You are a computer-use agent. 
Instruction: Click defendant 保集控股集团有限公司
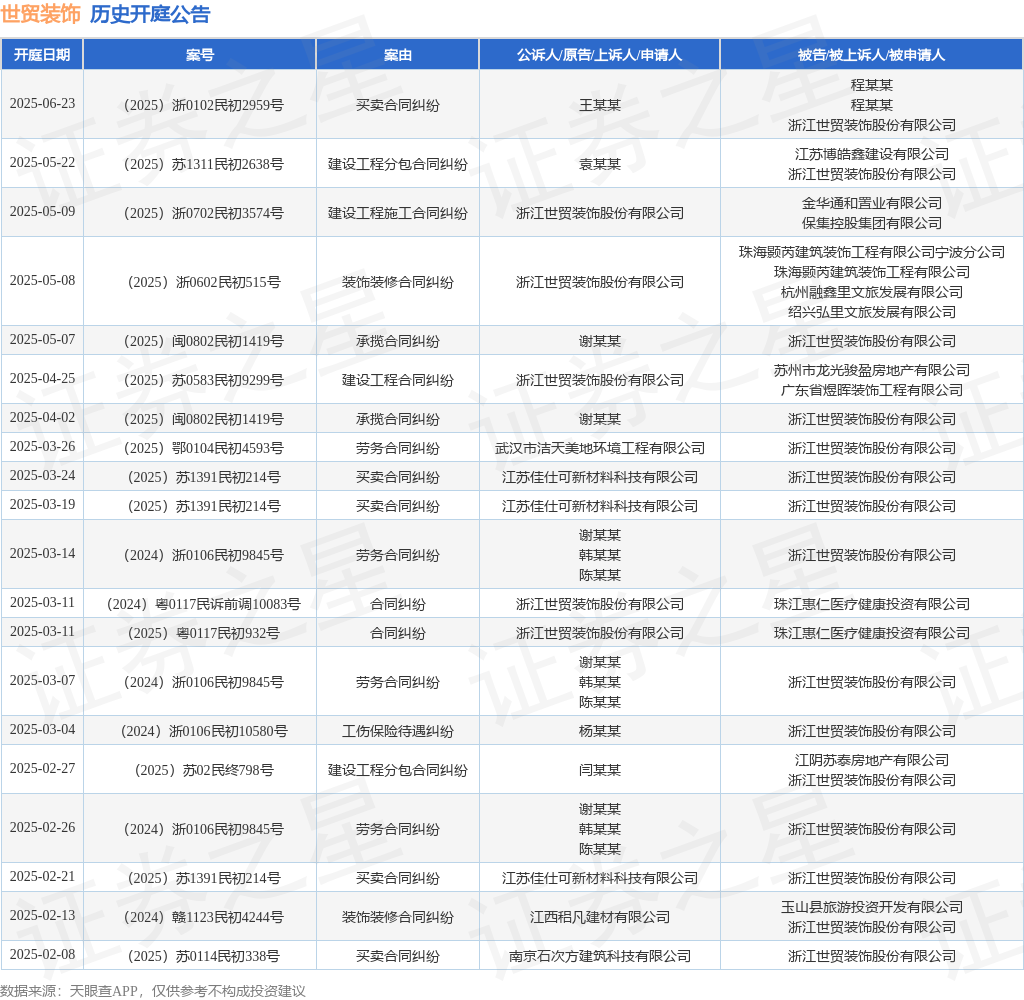click(x=871, y=223)
